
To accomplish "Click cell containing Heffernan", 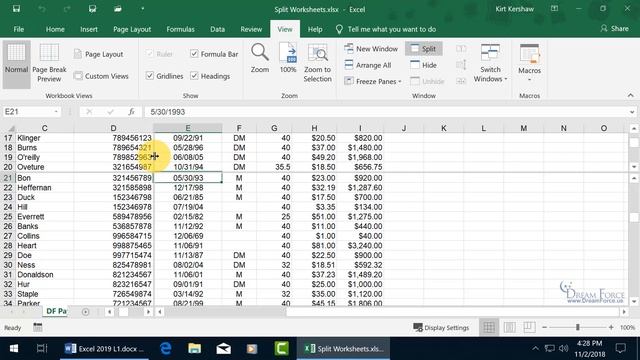I will pos(44,188).
